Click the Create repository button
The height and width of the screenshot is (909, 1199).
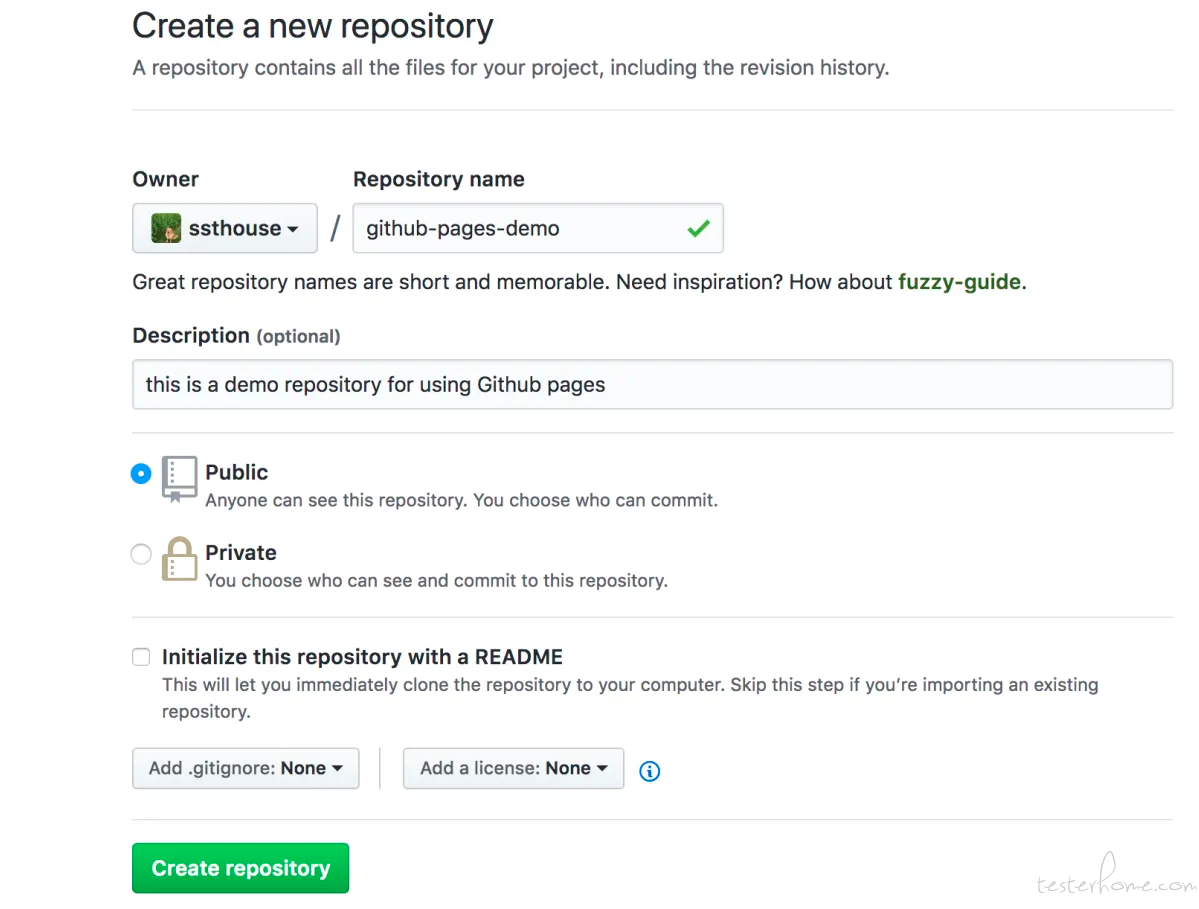pos(240,868)
